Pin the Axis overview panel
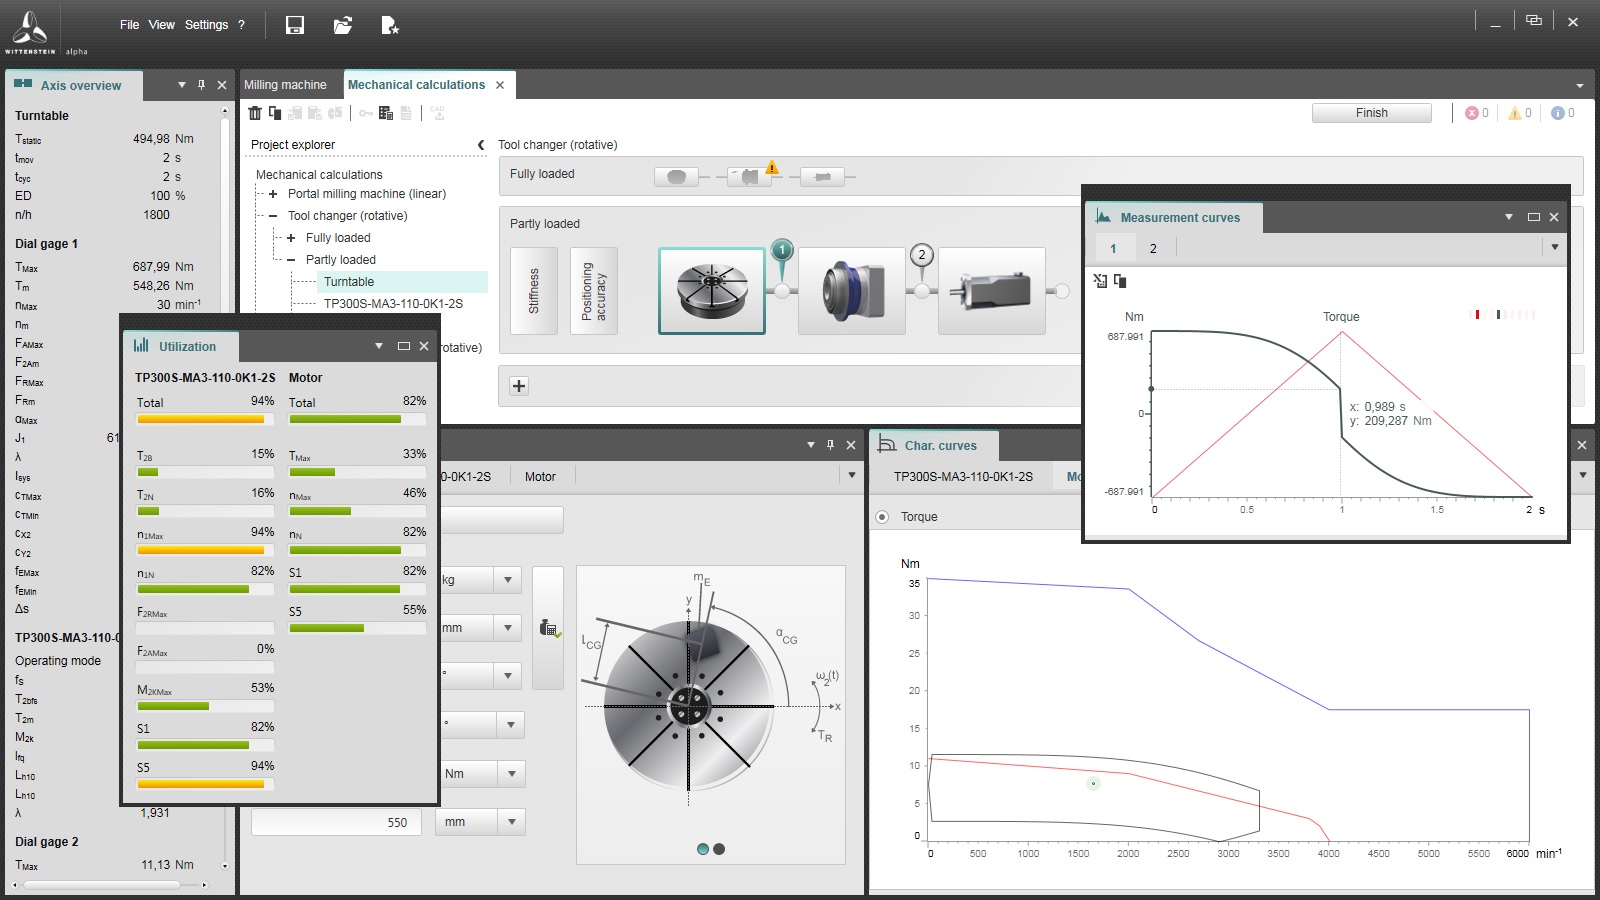 point(201,85)
